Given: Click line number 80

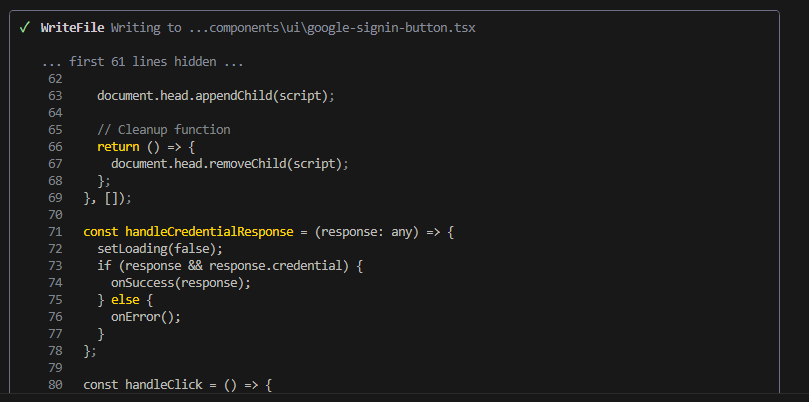Looking at the screenshot, I should [55, 385].
